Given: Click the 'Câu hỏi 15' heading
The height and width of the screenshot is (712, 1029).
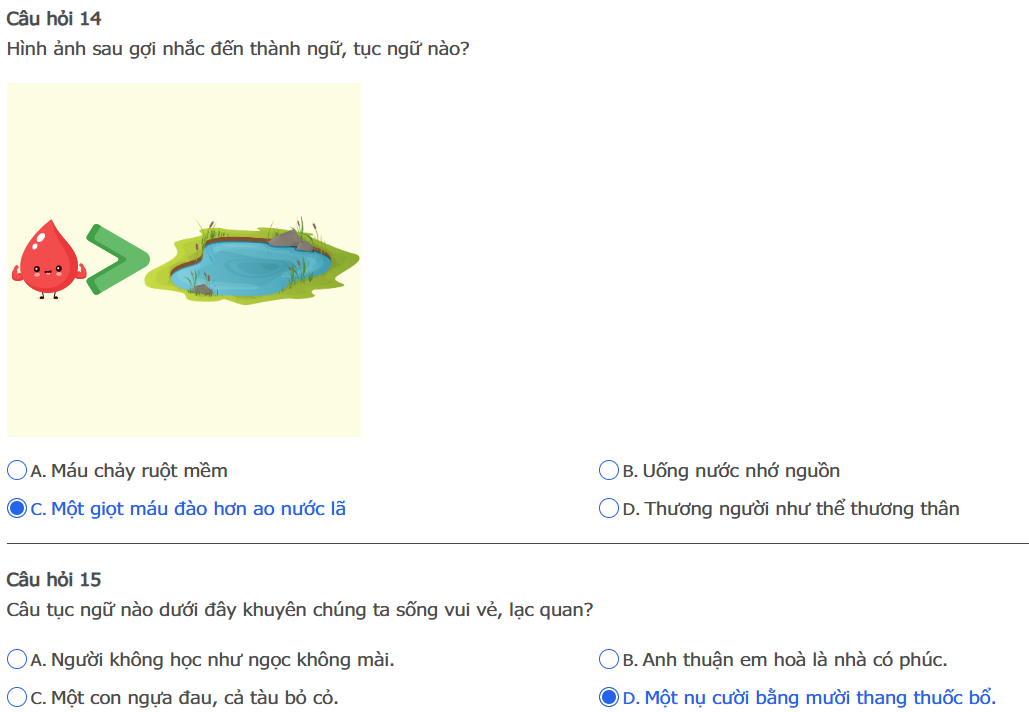Looking at the screenshot, I should pyautogui.click(x=53, y=579).
